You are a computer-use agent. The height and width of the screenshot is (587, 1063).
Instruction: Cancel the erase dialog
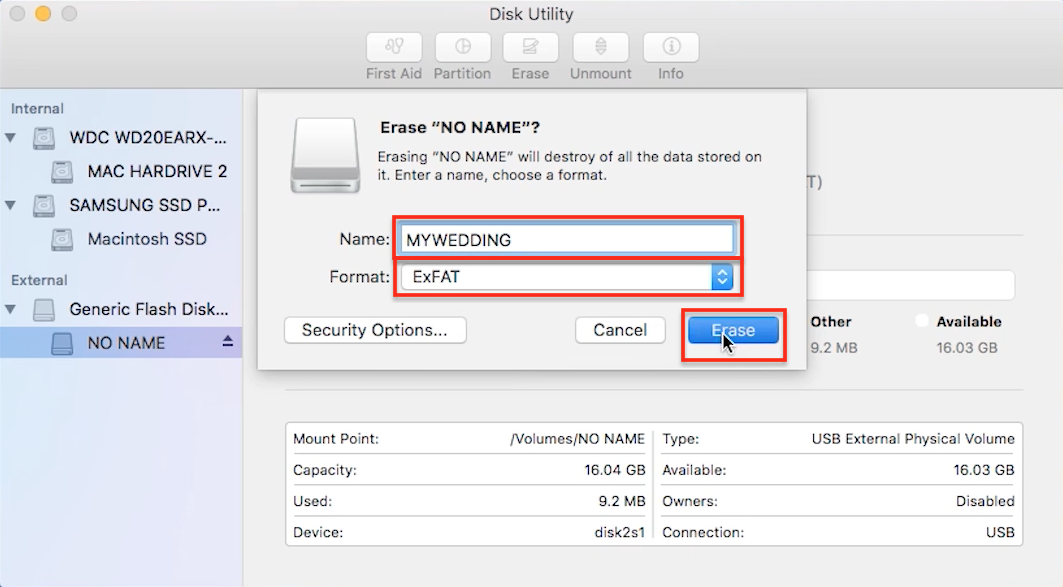[620, 330]
